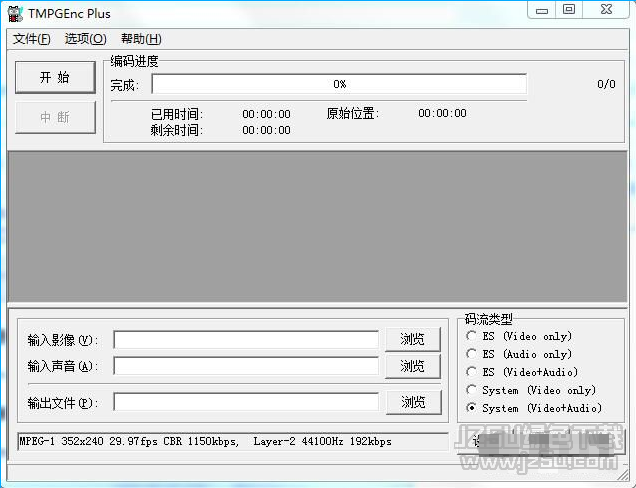636x488 pixels.
Task: Click 浏览 next to 输入声音
Action: click(x=413, y=366)
